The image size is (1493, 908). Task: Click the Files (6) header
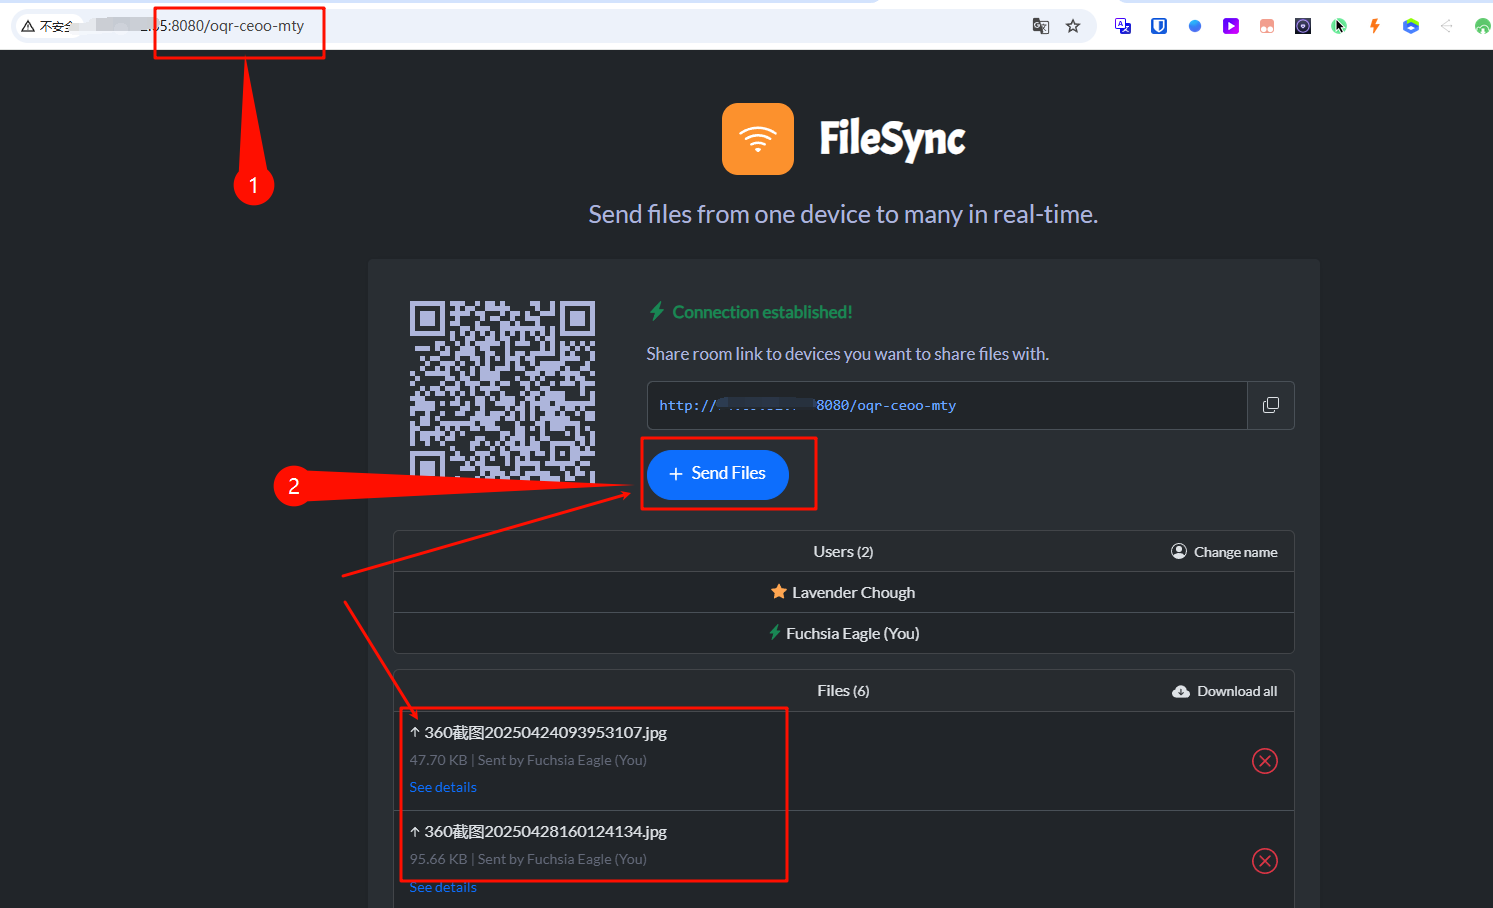coord(843,691)
